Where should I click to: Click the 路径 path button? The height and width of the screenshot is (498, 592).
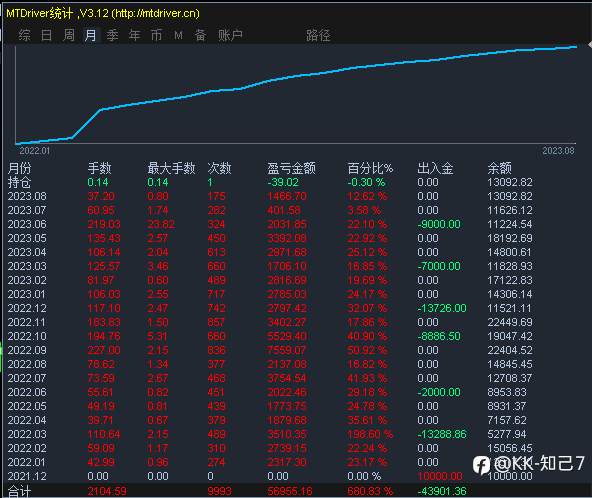click(318, 35)
